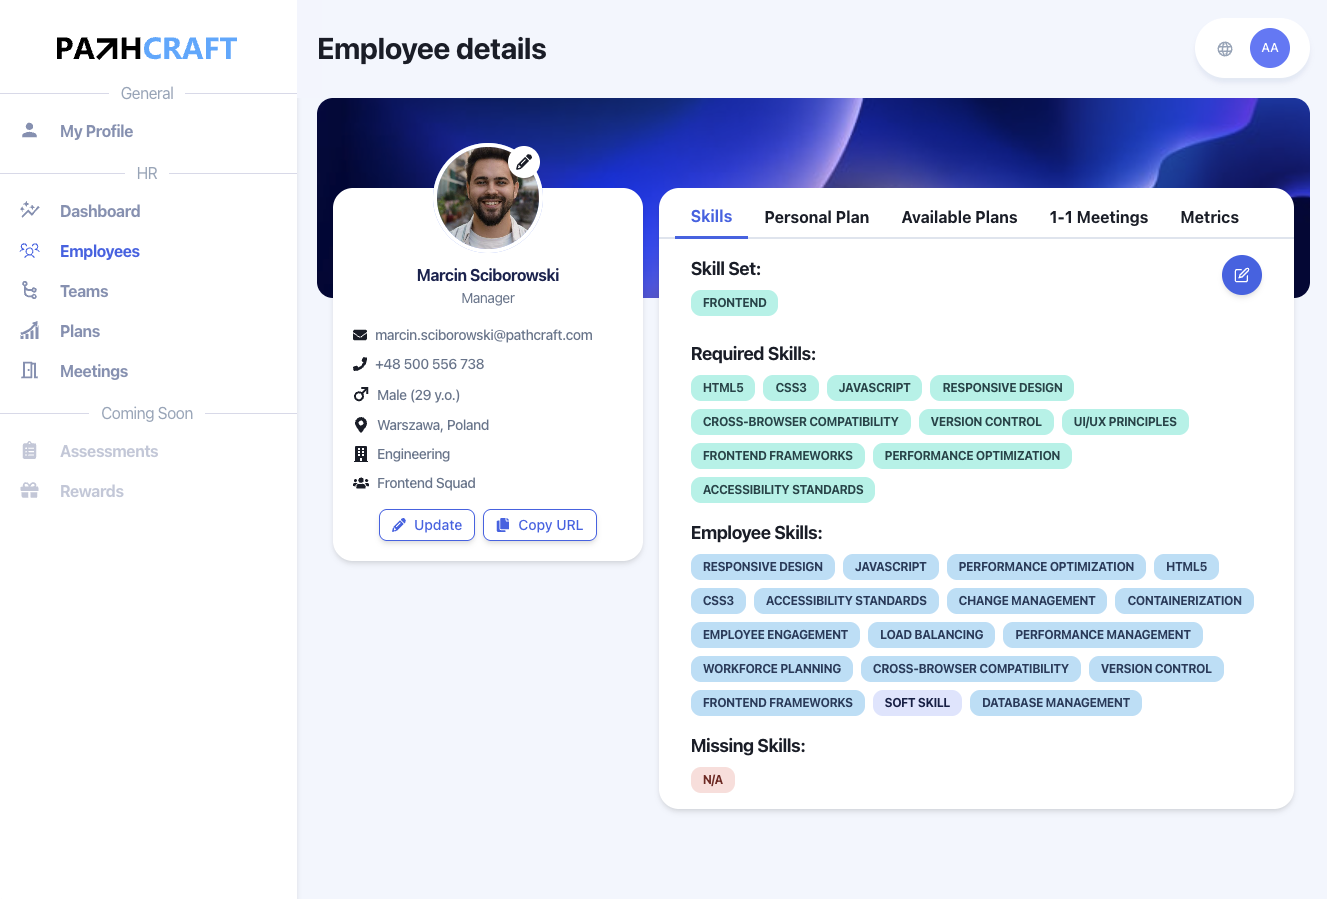Click the EMPLOYEE ENGAGEMENT chip
This screenshot has width=1327, height=899.
pos(775,635)
